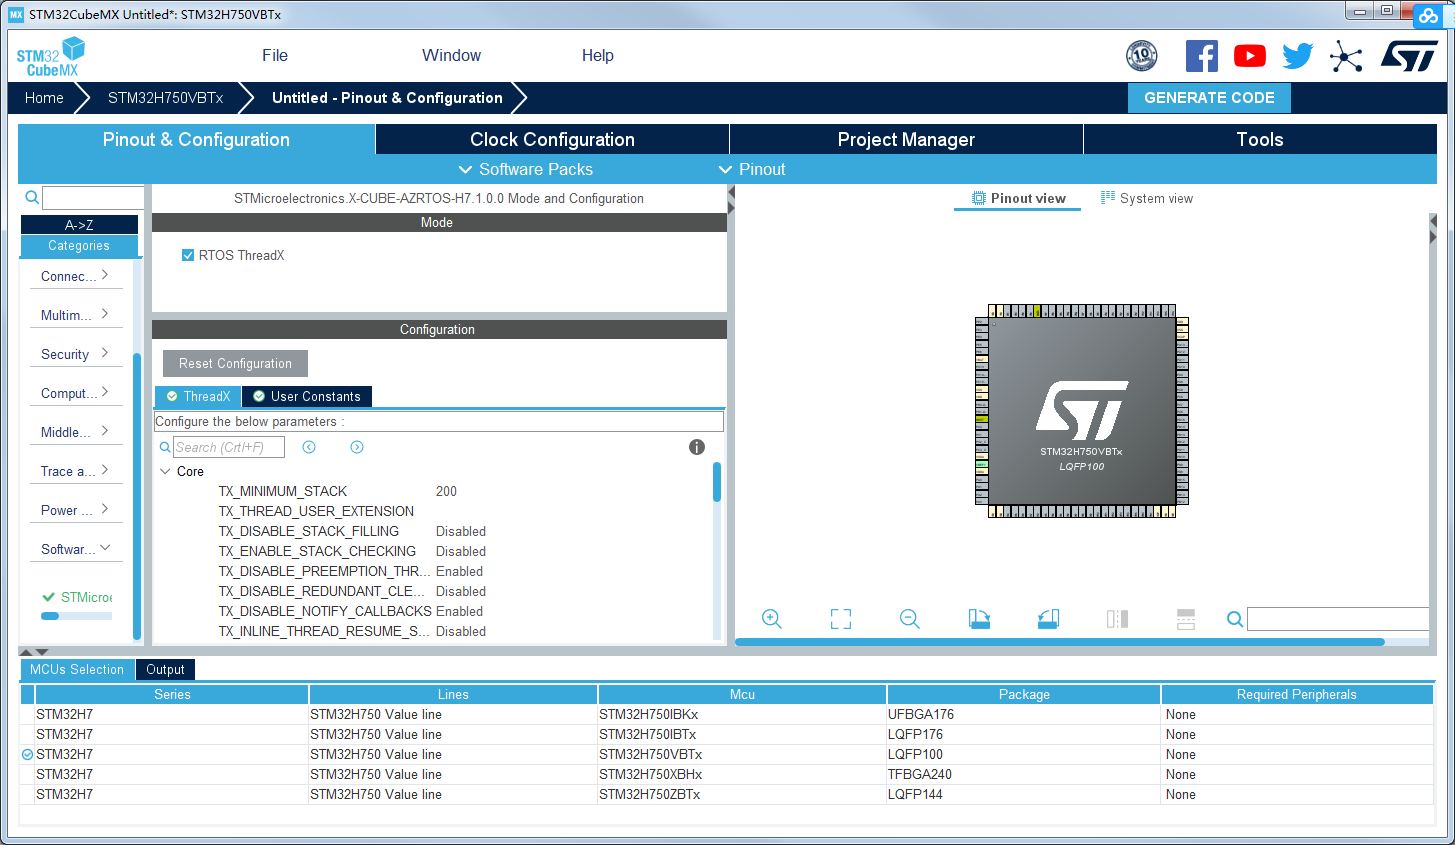Click the ST community network icon

pos(1346,56)
